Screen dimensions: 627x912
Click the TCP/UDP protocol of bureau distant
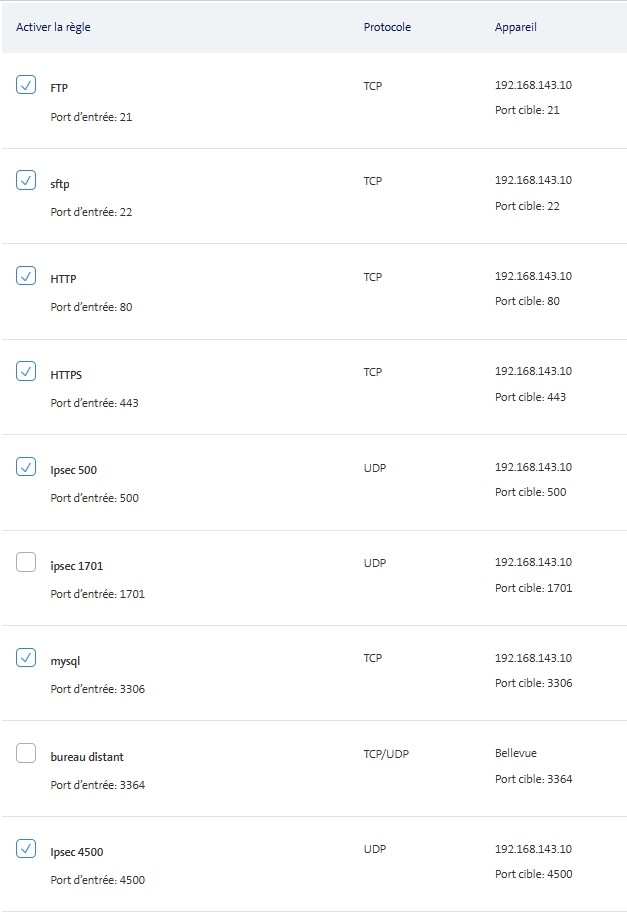[386, 753]
